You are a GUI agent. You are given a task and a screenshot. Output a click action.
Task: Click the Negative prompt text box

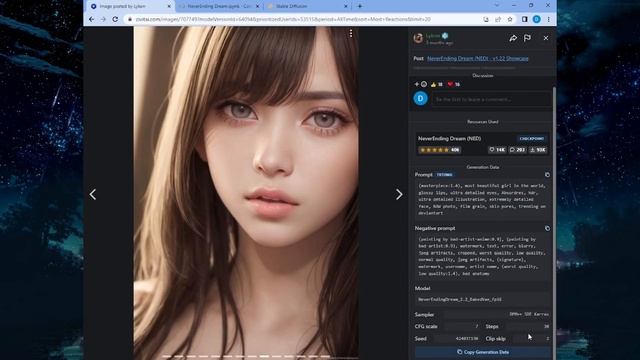[x=482, y=256]
